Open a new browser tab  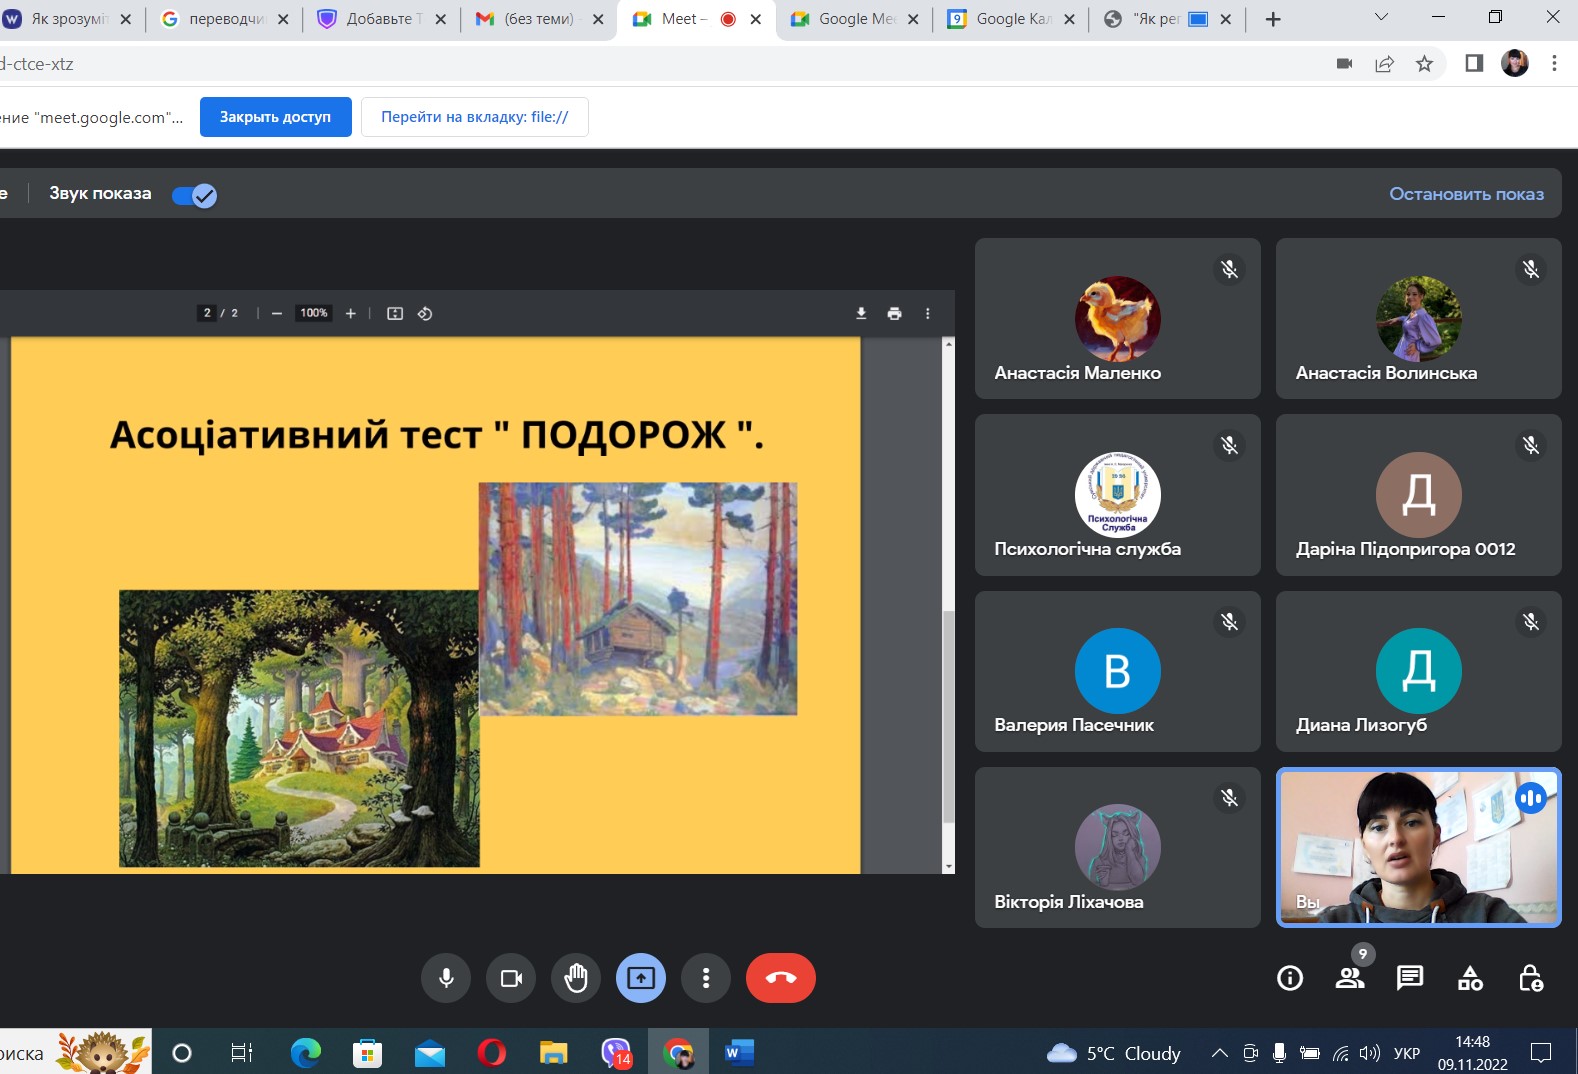(x=1273, y=19)
